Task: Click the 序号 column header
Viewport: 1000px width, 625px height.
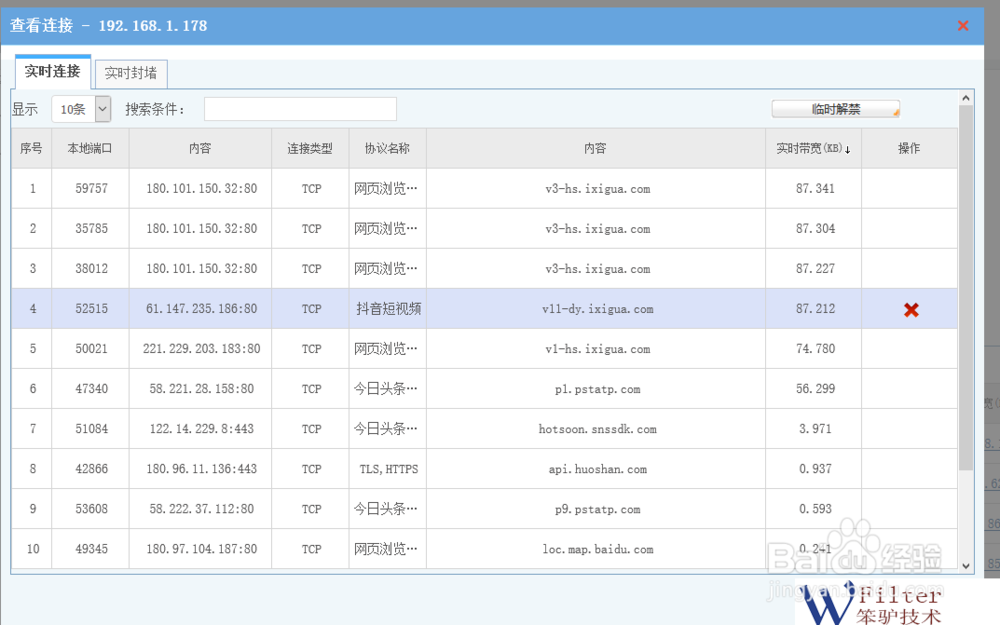Action: tap(31, 149)
